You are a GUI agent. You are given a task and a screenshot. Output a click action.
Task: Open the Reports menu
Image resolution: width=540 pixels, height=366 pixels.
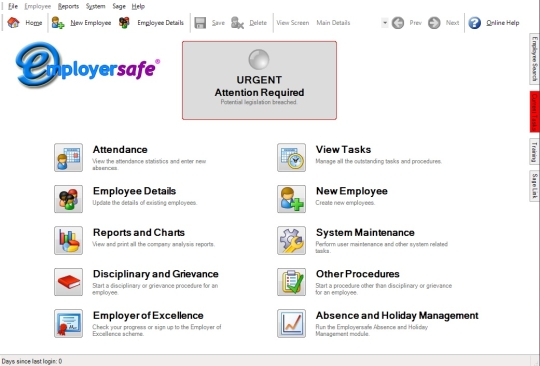pos(68,6)
